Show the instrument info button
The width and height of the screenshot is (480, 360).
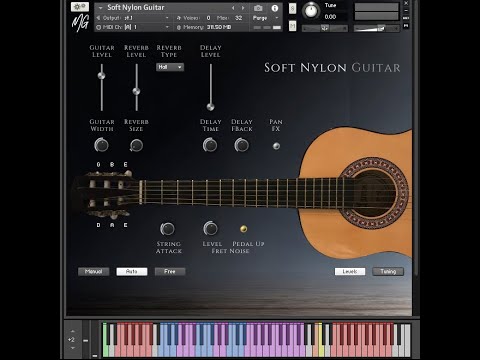tap(275, 8)
